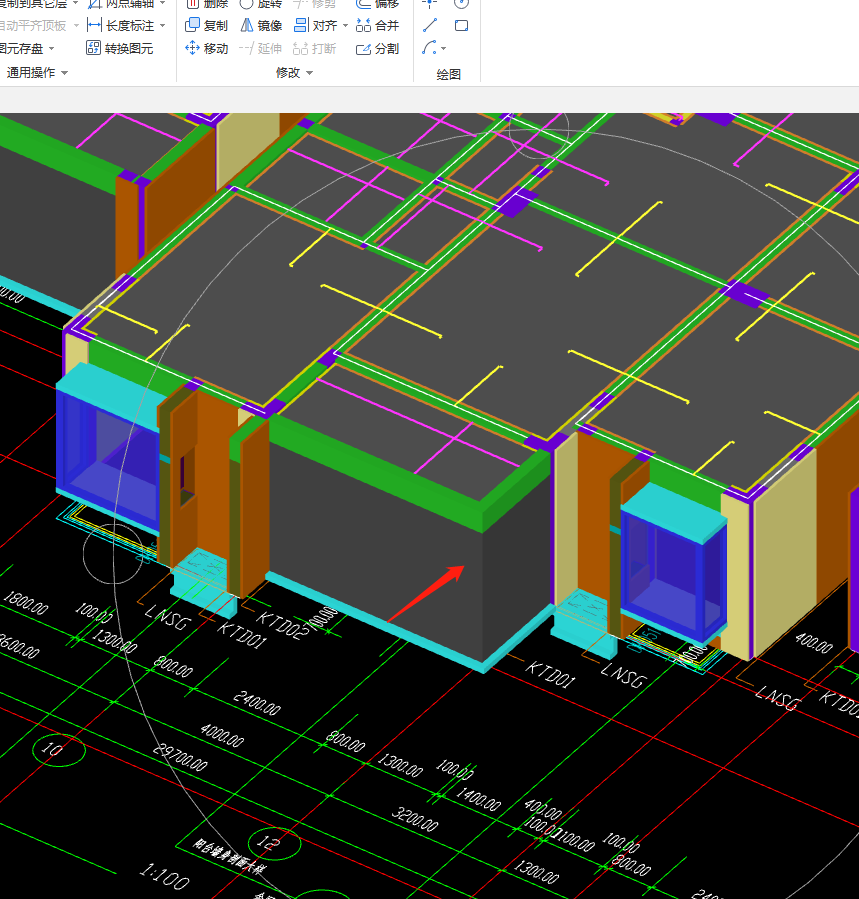The width and height of the screenshot is (859, 899).
Task: Click the 阳台墙身剖面大样 drawing title
Action: (229, 856)
